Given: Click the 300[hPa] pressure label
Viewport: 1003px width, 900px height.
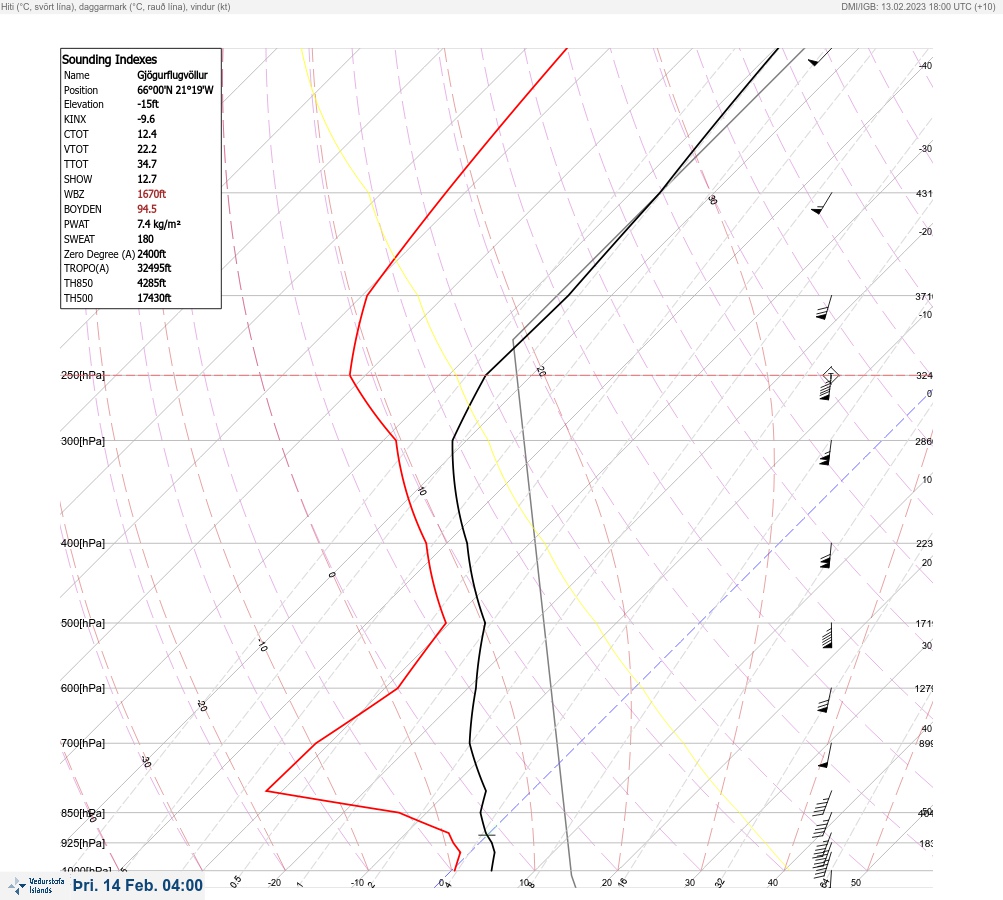Looking at the screenshot, I should 83,441.
